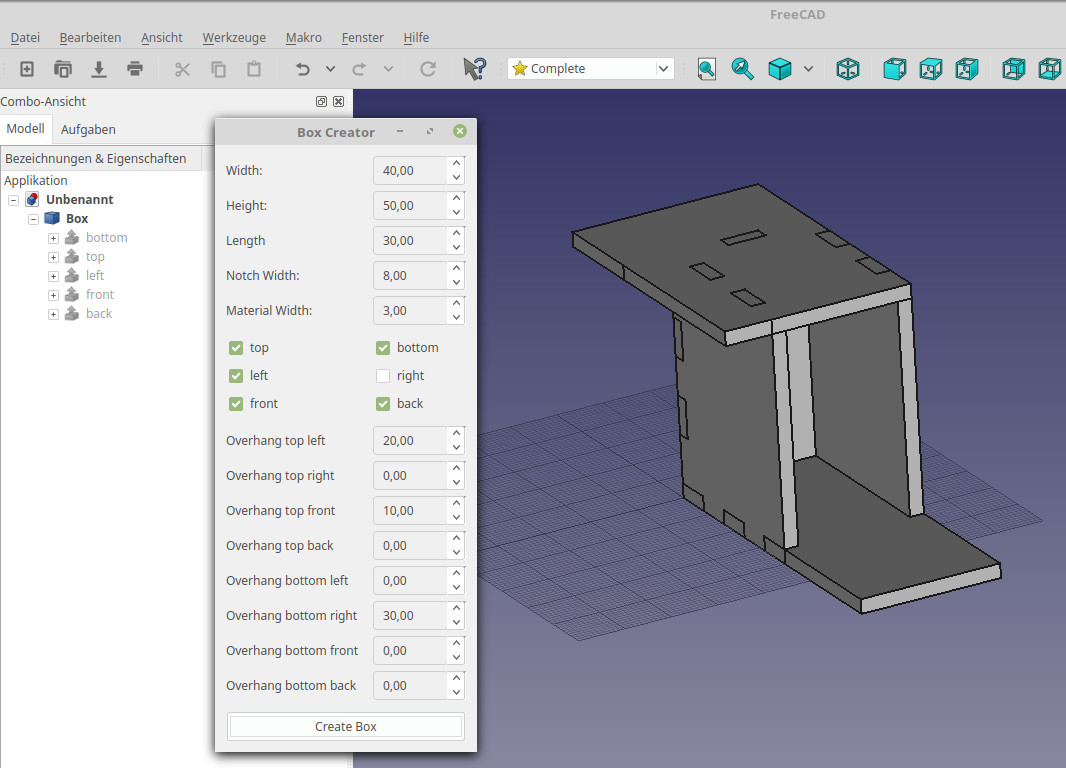
Task: Close the Box Creator dialog
Action: [460, 131]
